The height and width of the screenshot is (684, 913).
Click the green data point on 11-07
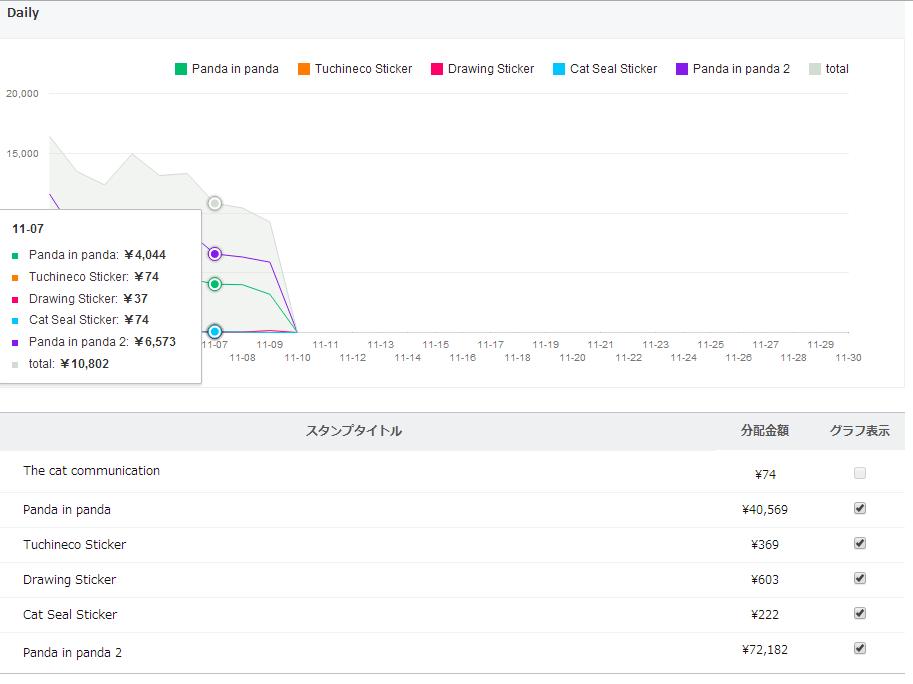215,284
